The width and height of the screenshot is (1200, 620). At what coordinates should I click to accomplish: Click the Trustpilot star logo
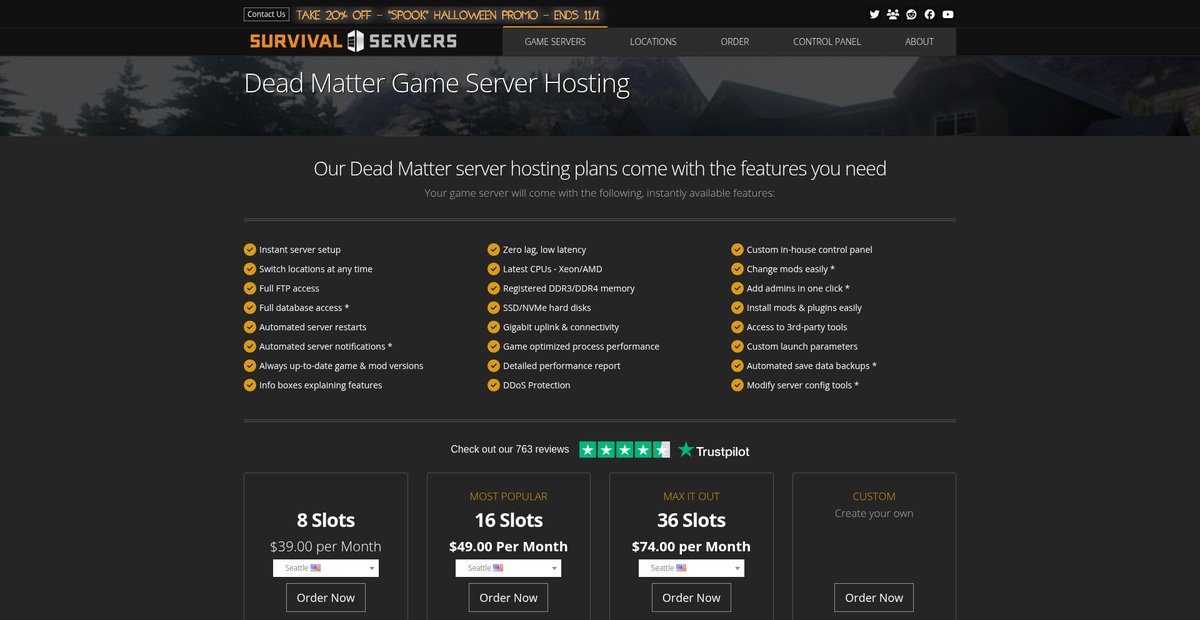tap(713, 450)
